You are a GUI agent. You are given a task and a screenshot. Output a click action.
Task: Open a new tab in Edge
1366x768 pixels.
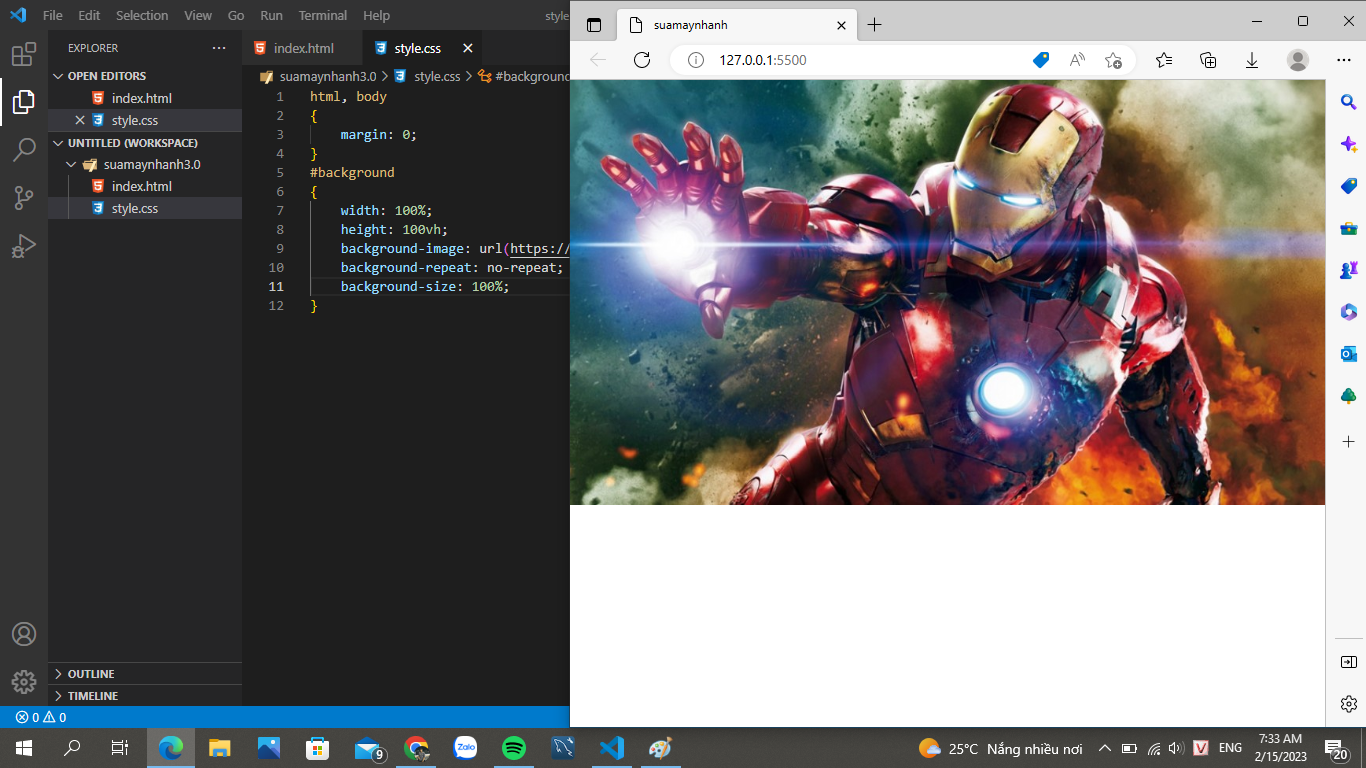pos(875,25)
